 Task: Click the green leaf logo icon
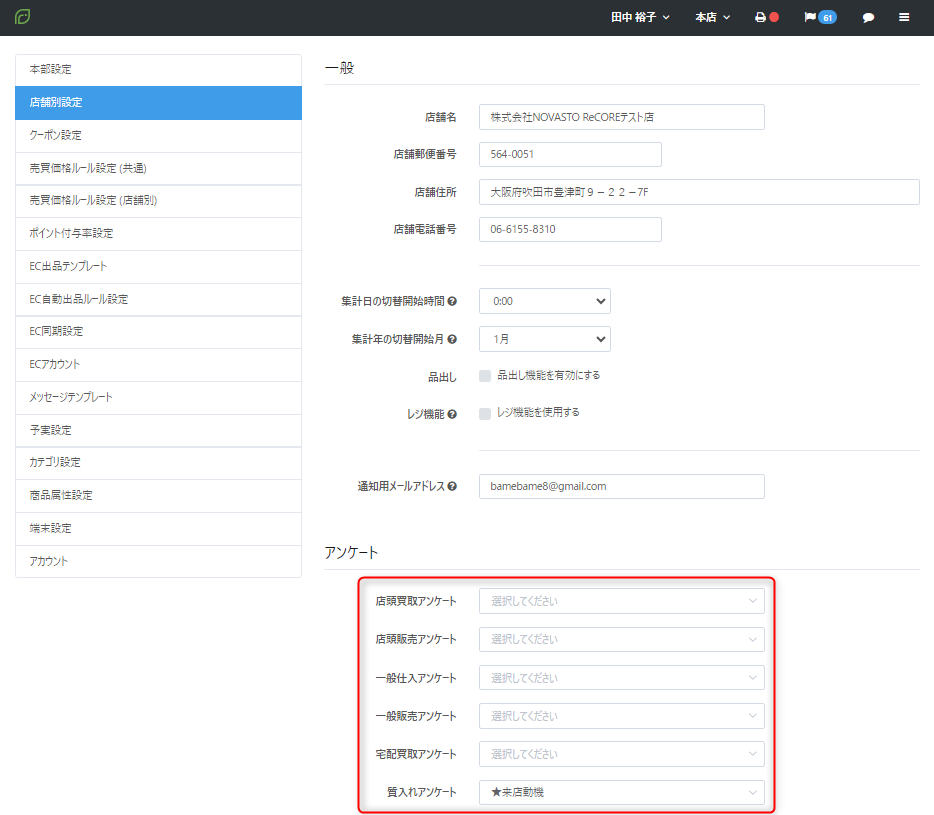23,17
